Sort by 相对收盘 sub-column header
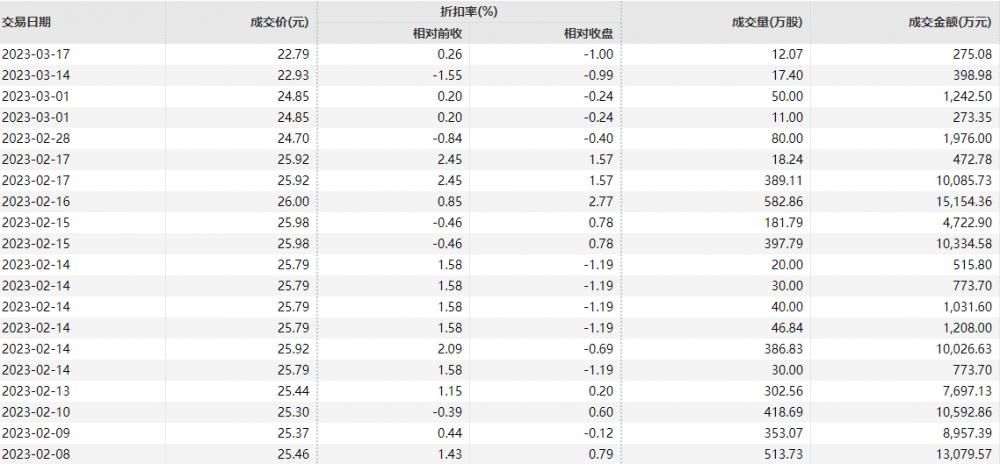This screenshot has width=1000, height=464. 589,34
